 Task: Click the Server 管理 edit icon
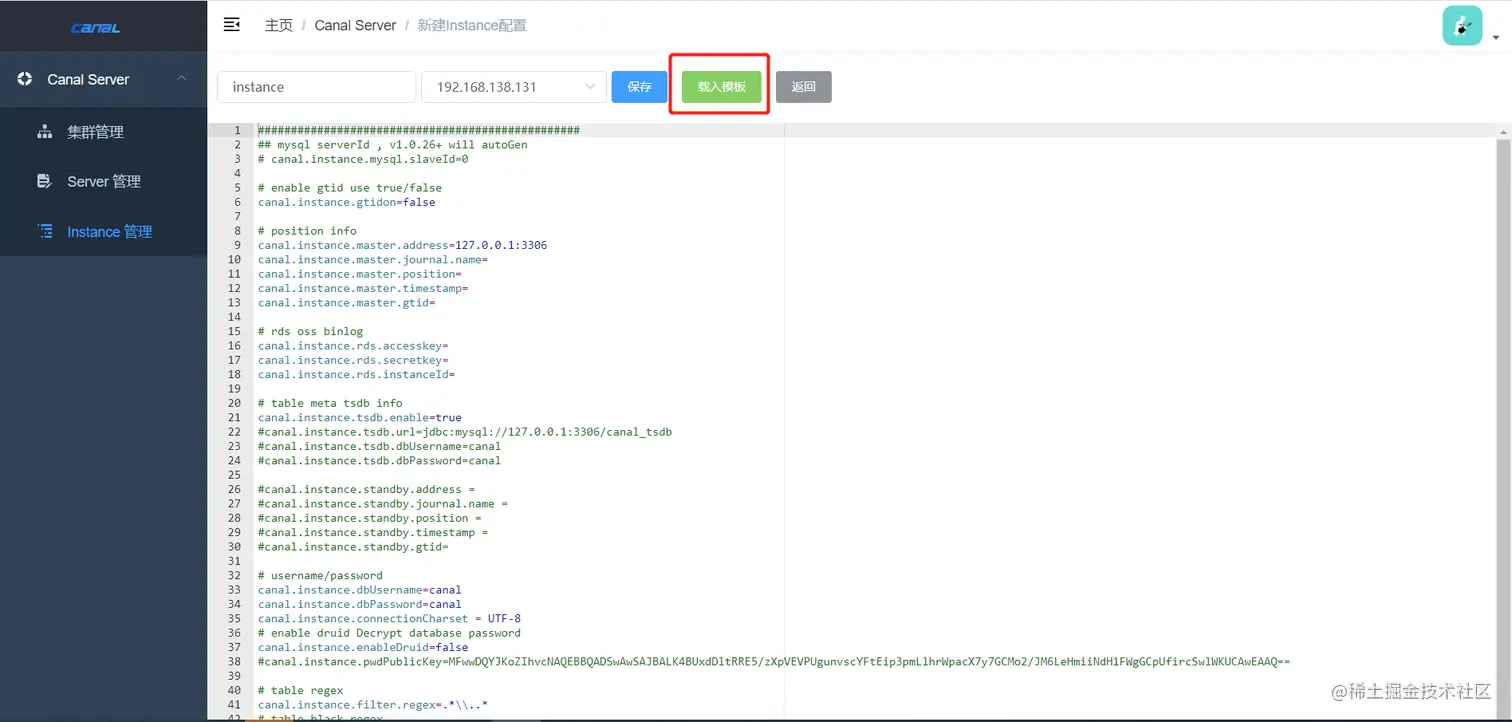pyautogui.click(x=44, y=181)
